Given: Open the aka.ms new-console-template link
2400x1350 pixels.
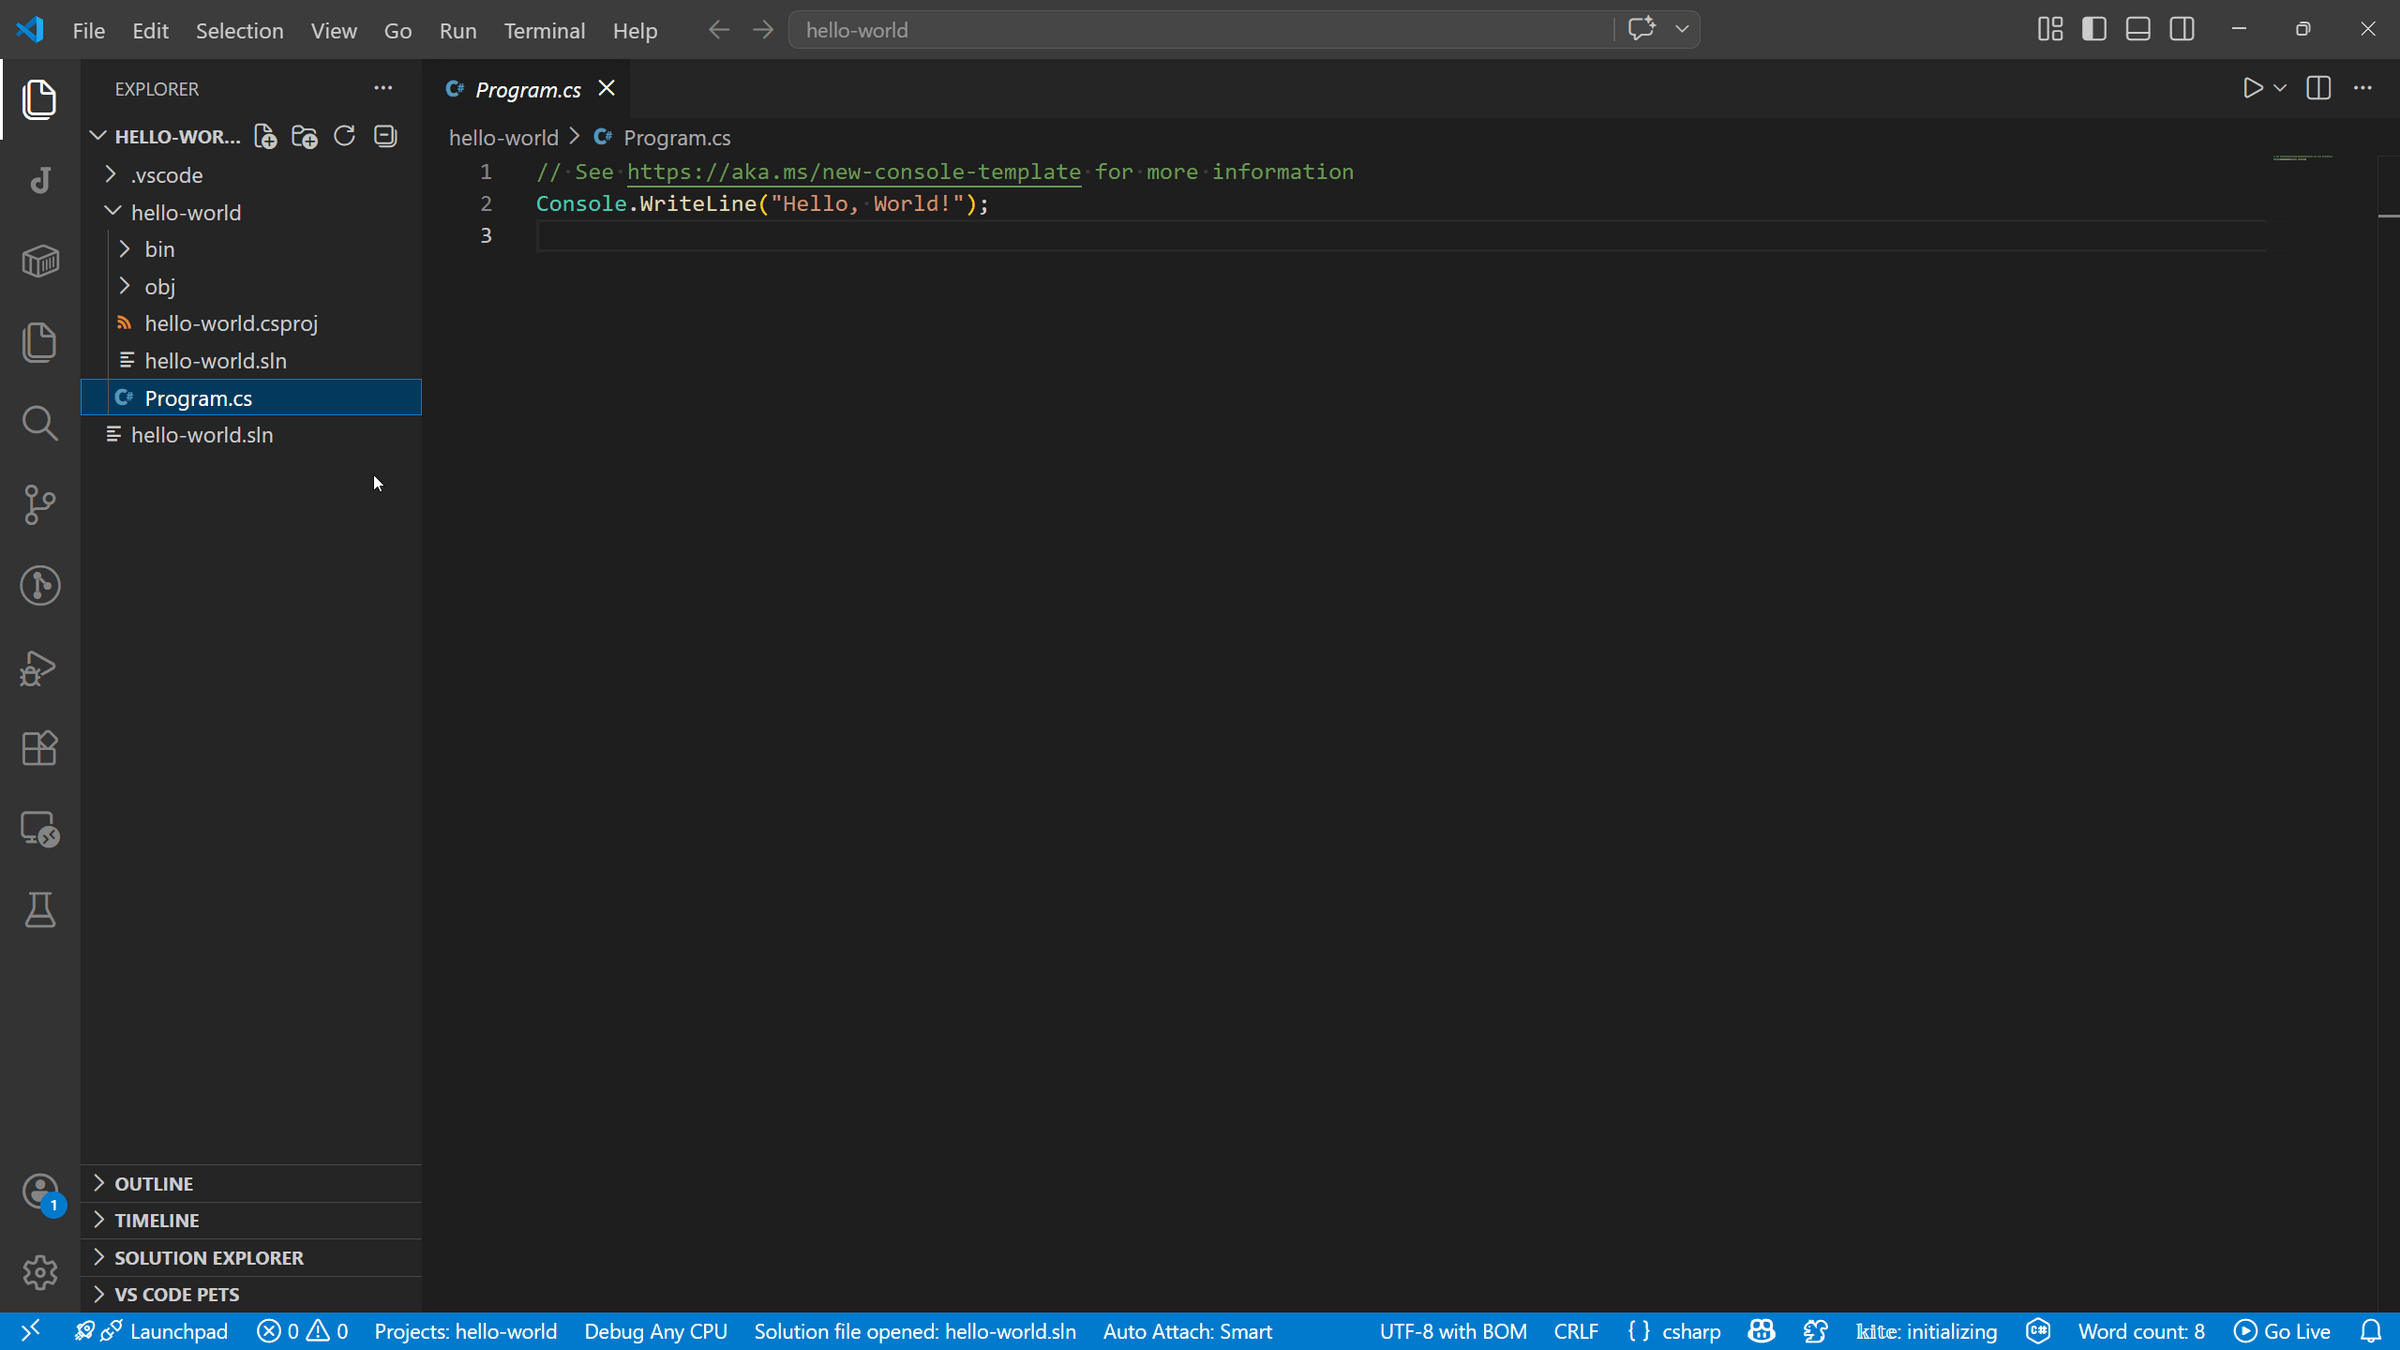Looking at the screenshot, I should pos(853,172).
